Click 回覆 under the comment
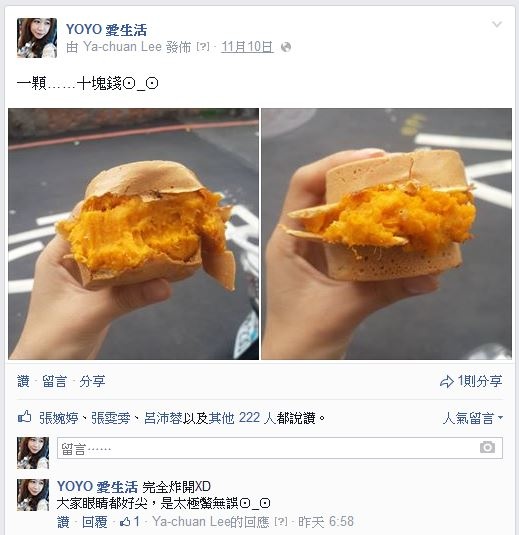519x535 pixels. (x=95, y=522)
